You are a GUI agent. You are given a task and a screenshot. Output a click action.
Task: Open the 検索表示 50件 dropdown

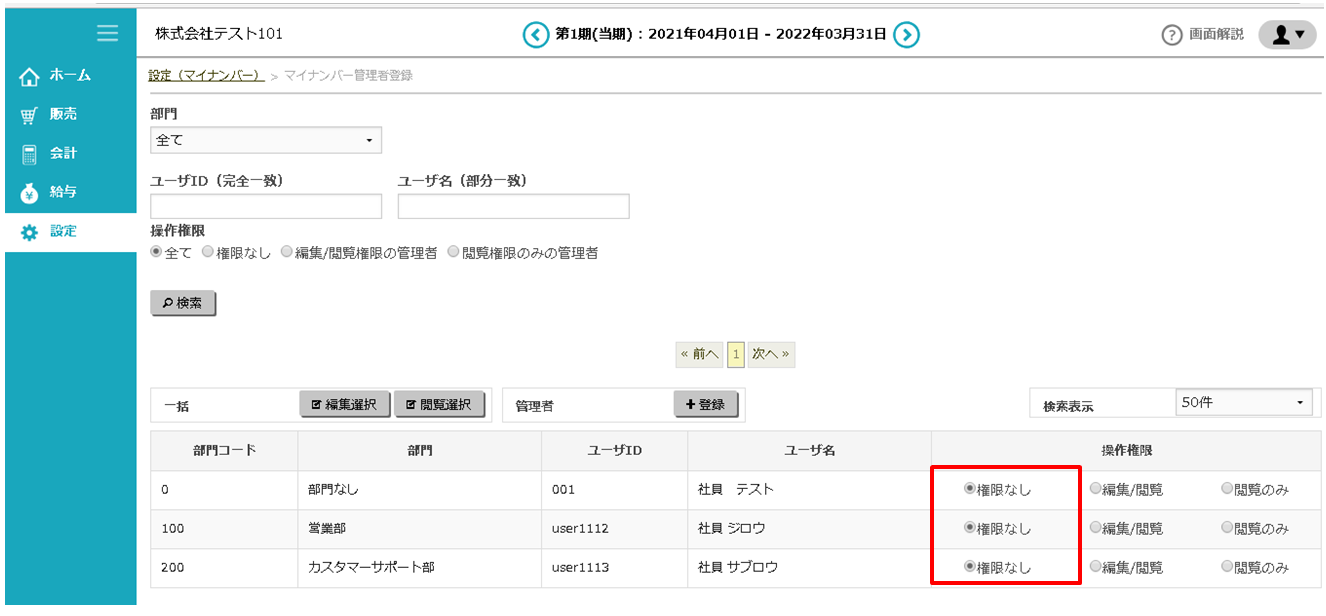1244,403
